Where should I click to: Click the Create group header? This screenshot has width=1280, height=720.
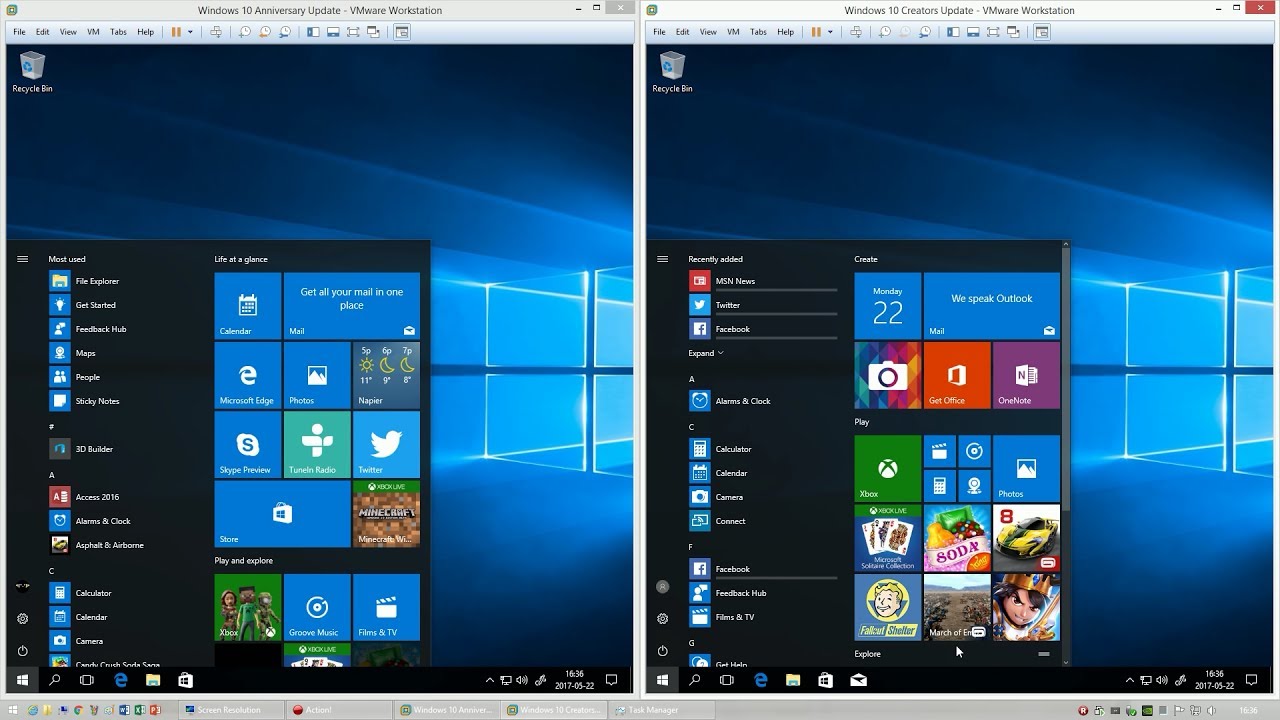point(866,259)
